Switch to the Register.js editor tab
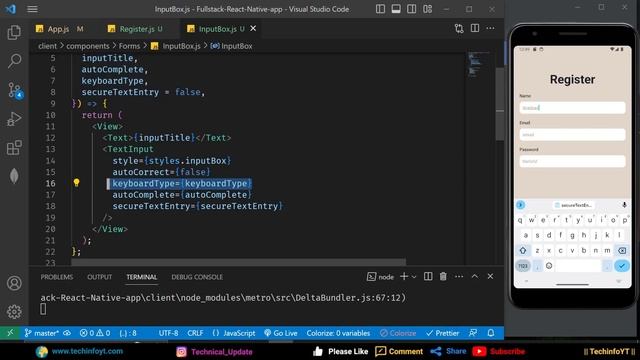The image size is (640, 360). coord(136,29)
